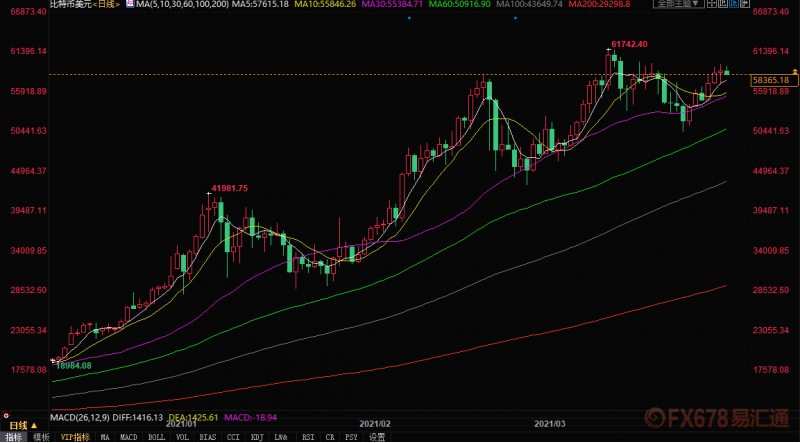The image size is (800, 443).
Task: Click the 2021/01 date label
Action: pos(181,424)
